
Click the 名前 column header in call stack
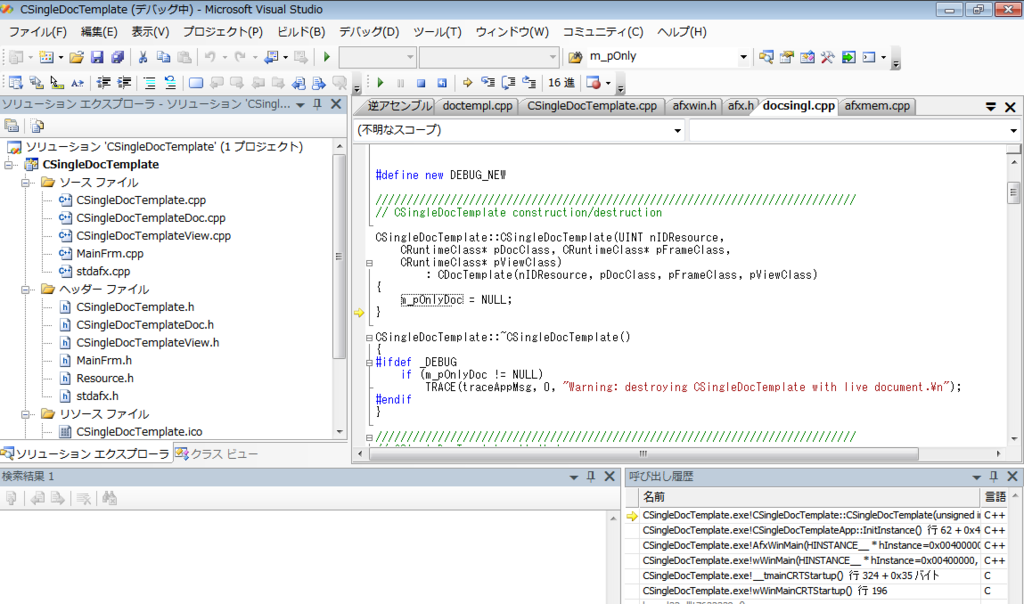(x=810, y=497)
